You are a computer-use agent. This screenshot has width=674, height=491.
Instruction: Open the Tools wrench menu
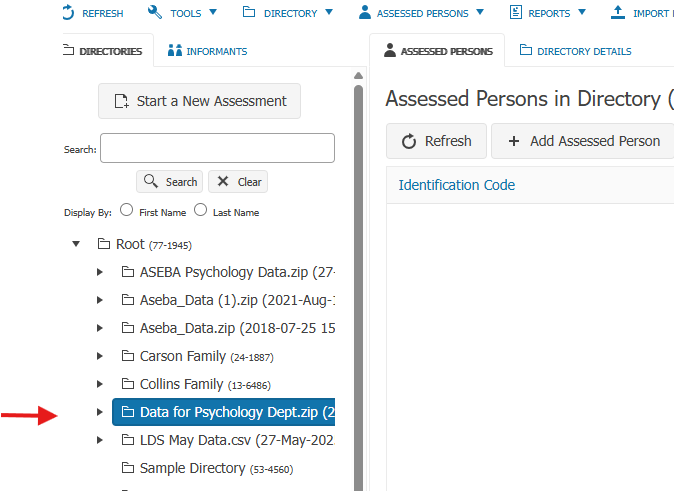coord(155,12)
